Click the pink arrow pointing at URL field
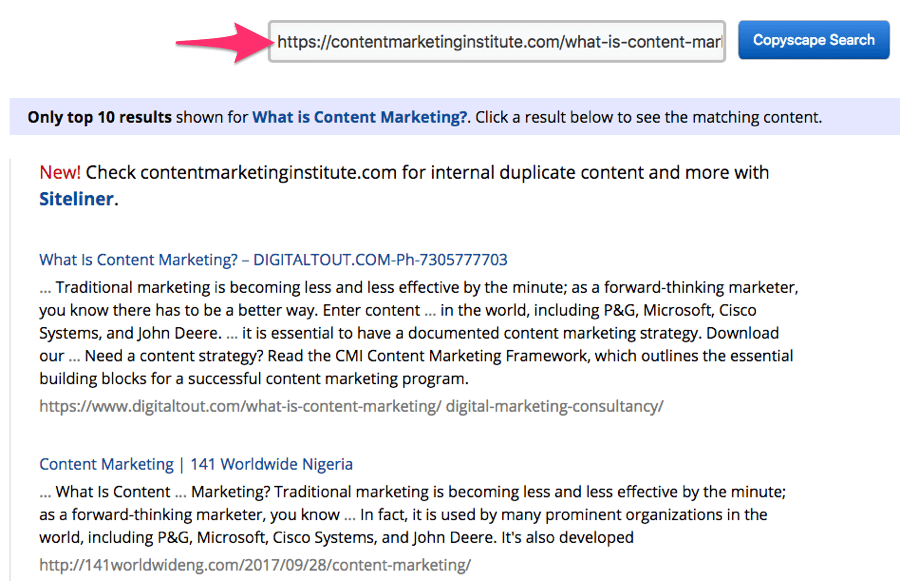The image size is (900, 581). (221, 42)
